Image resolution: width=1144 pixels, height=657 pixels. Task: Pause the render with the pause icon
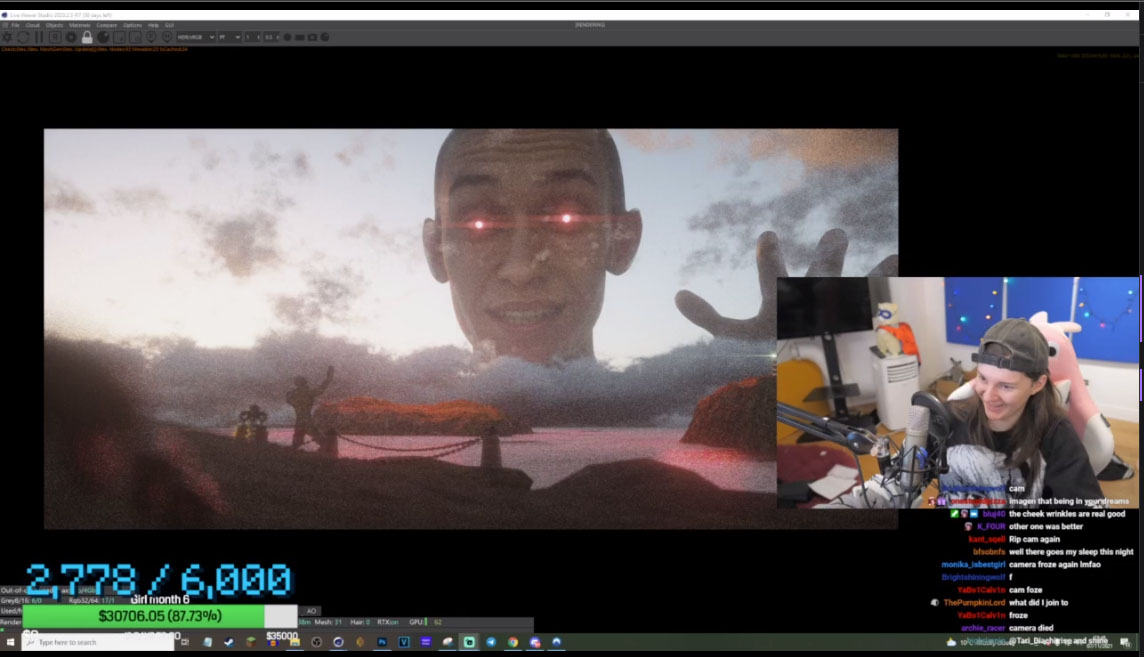click(x=39, y=37)
